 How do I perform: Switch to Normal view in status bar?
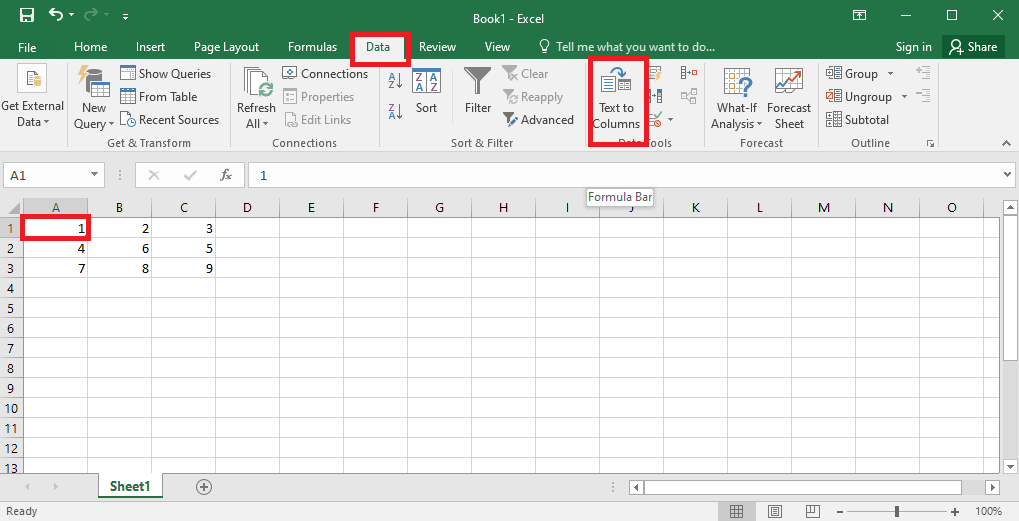tap(736, 511)
